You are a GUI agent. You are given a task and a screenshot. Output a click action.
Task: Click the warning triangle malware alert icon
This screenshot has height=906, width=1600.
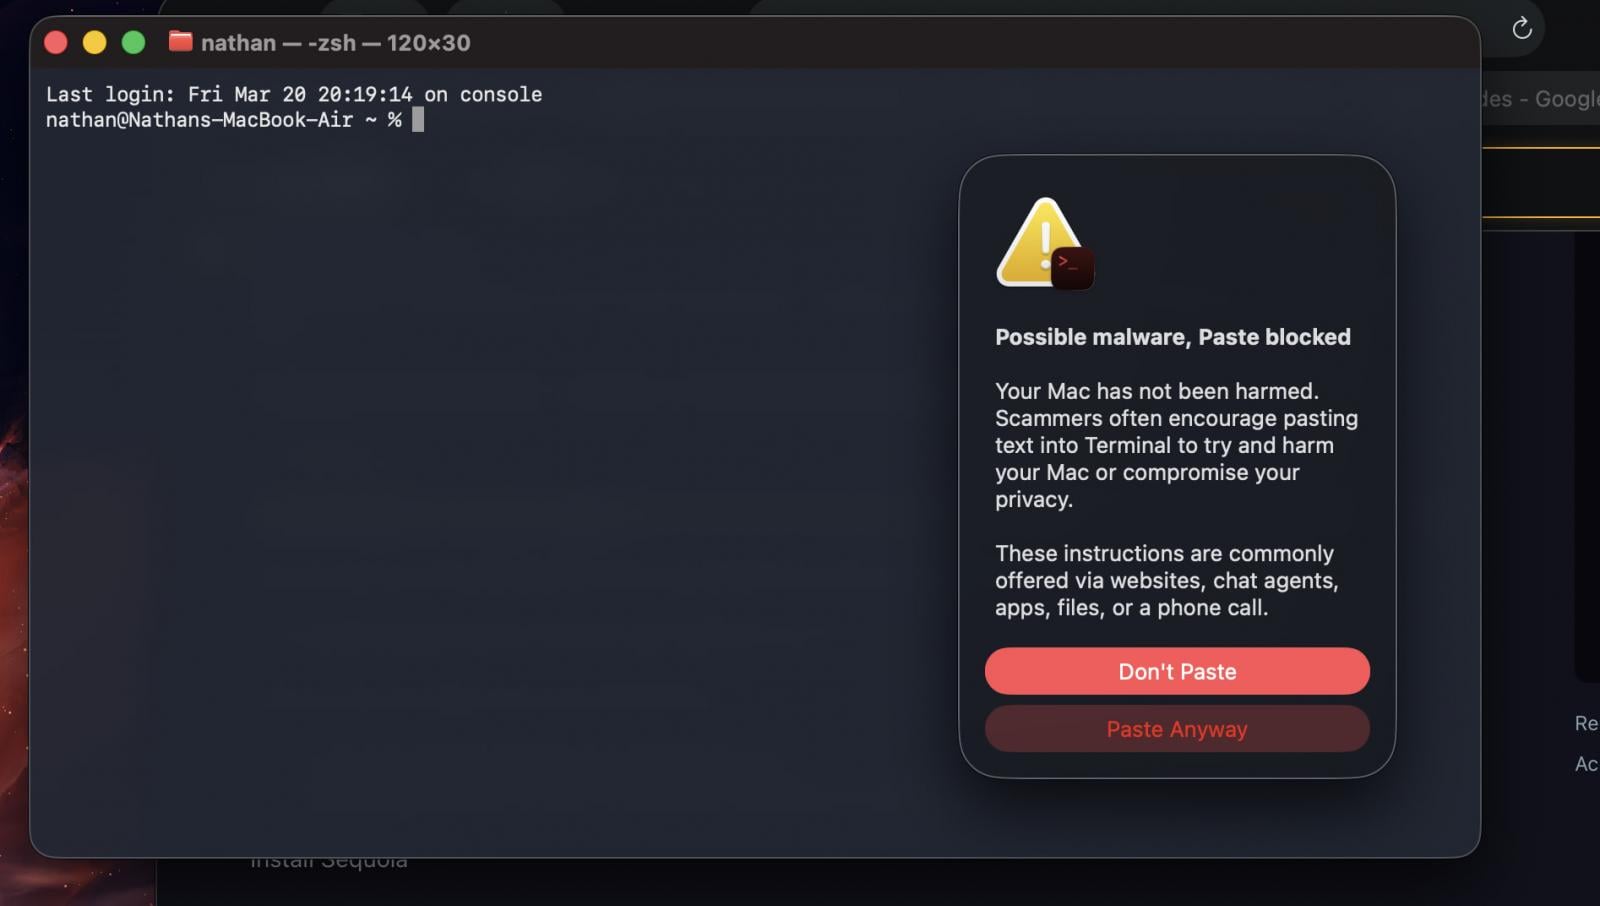[1040, 240]
